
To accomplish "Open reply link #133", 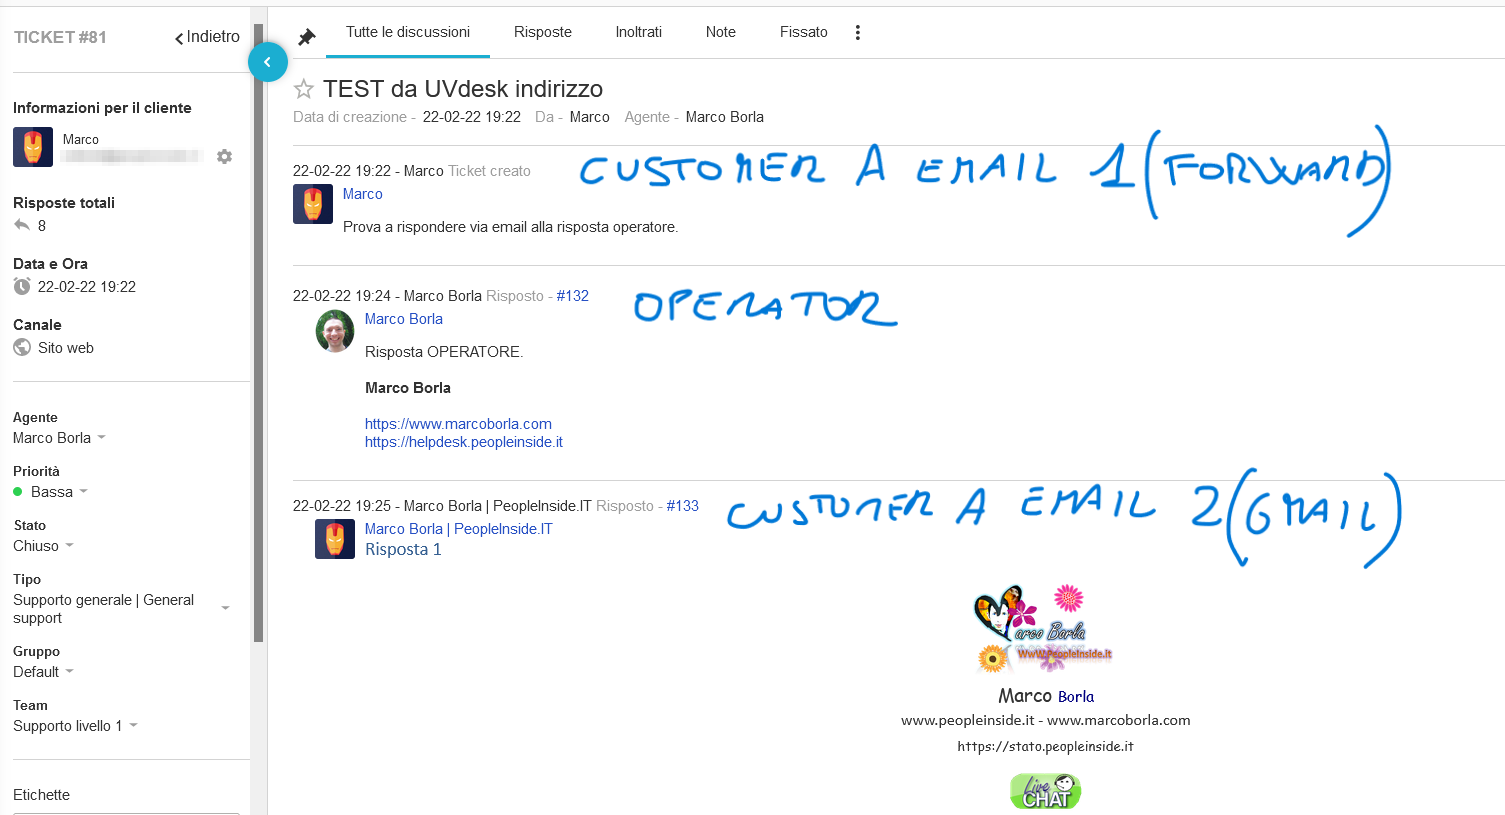I will point(682,506).
